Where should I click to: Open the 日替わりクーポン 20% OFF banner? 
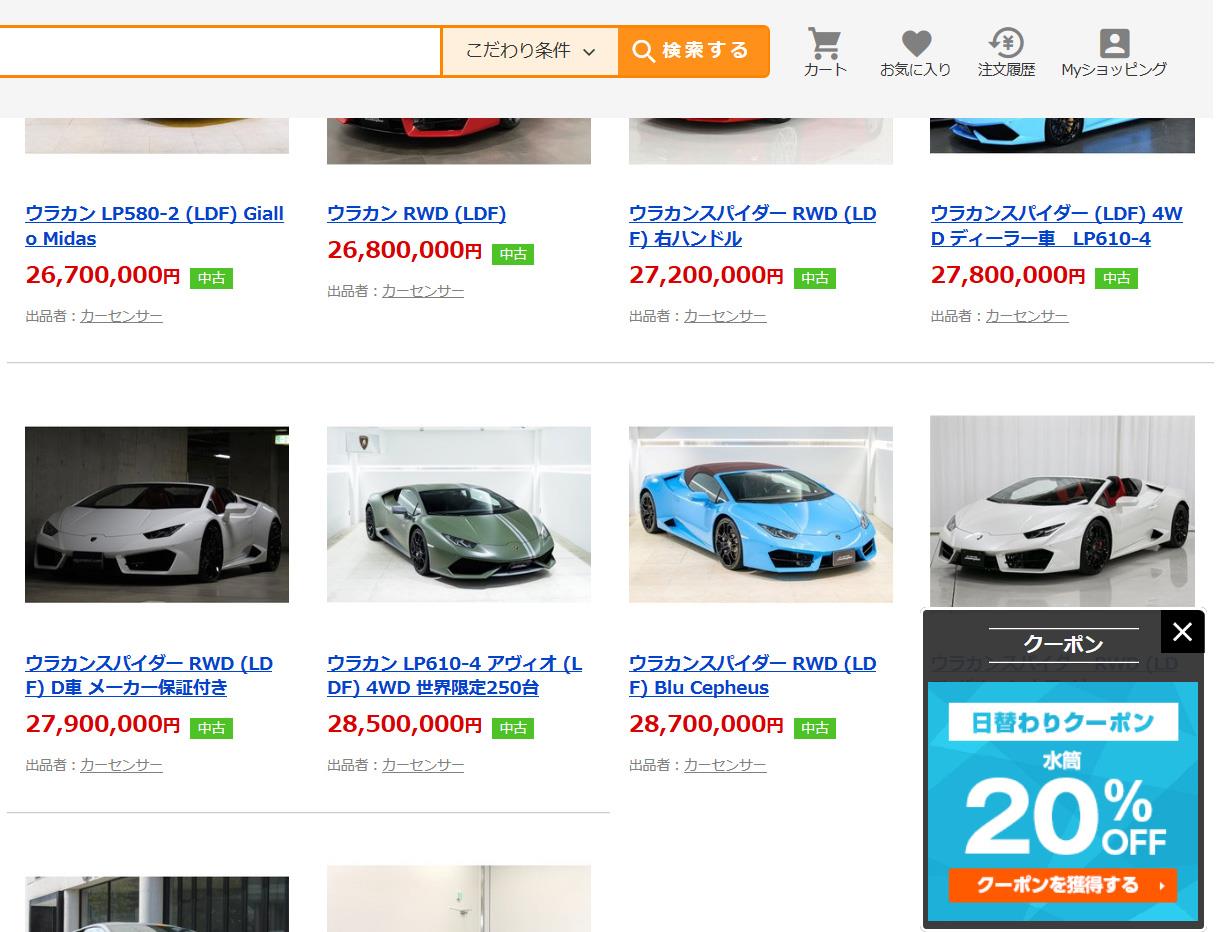1062,801
